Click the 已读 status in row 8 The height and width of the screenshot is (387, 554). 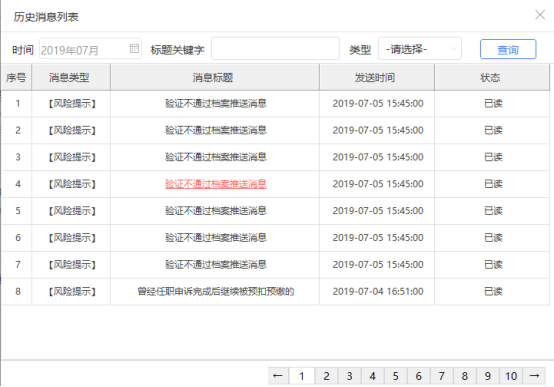click(493, 291)
